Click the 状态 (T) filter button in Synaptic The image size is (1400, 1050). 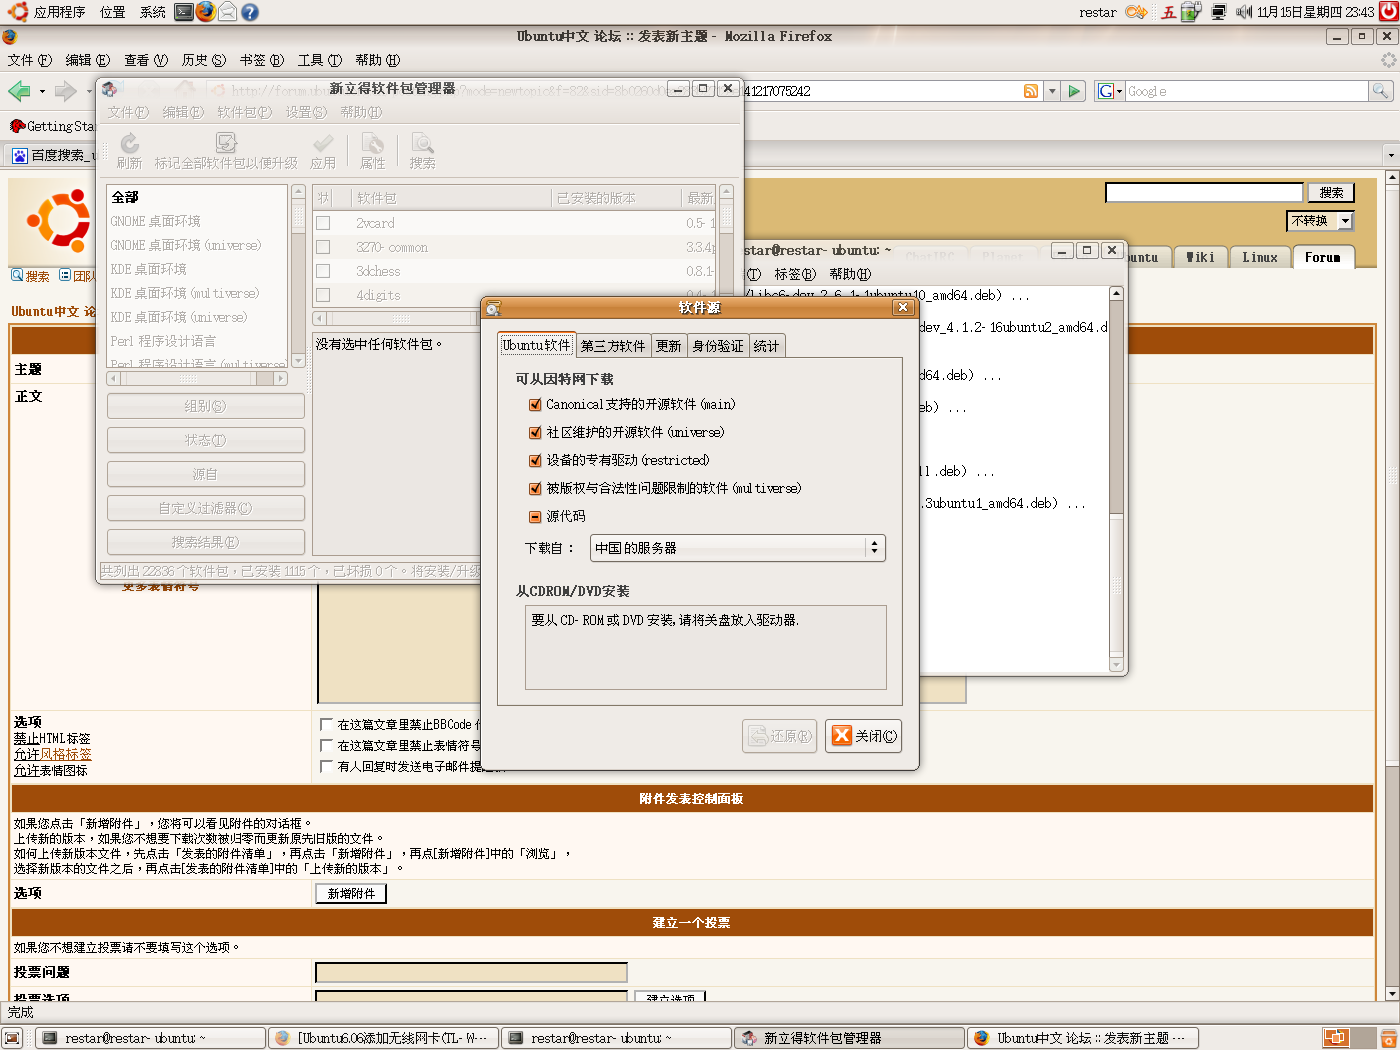(206, 440)
